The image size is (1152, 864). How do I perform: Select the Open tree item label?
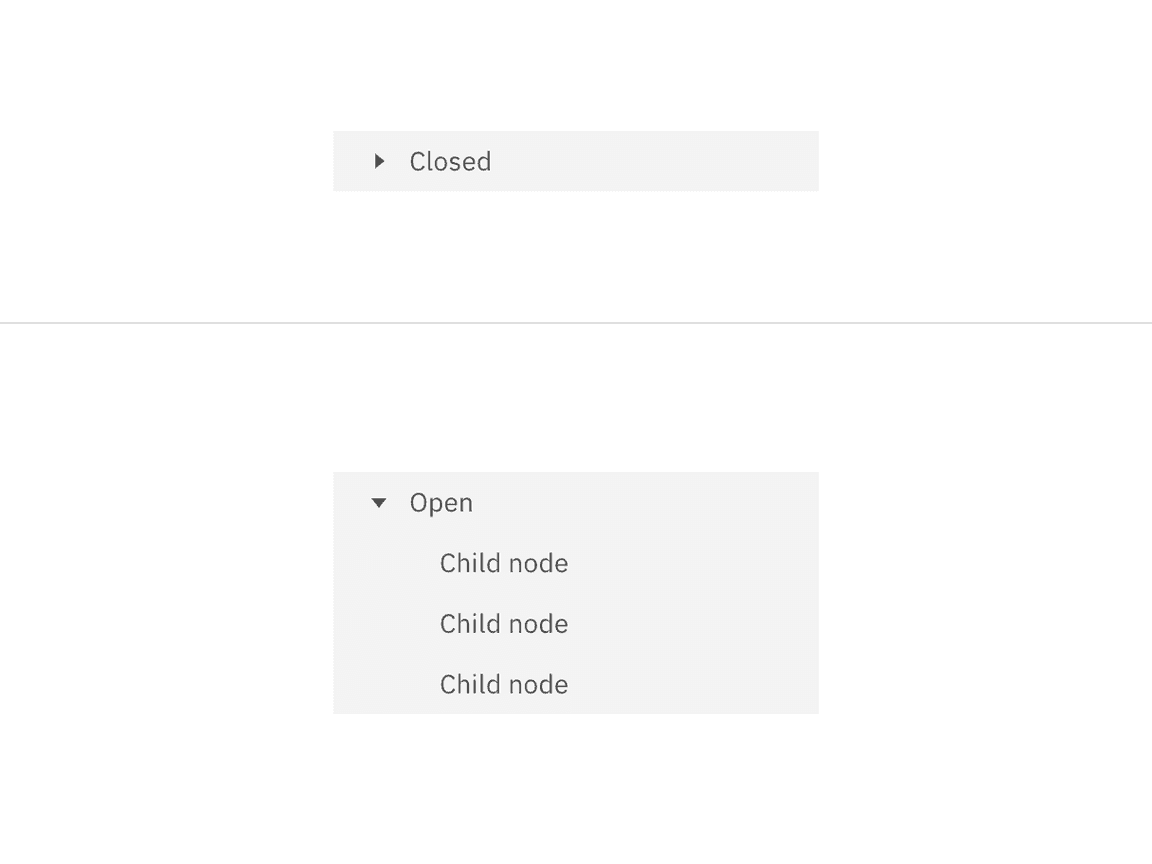[x=441, y=502]
